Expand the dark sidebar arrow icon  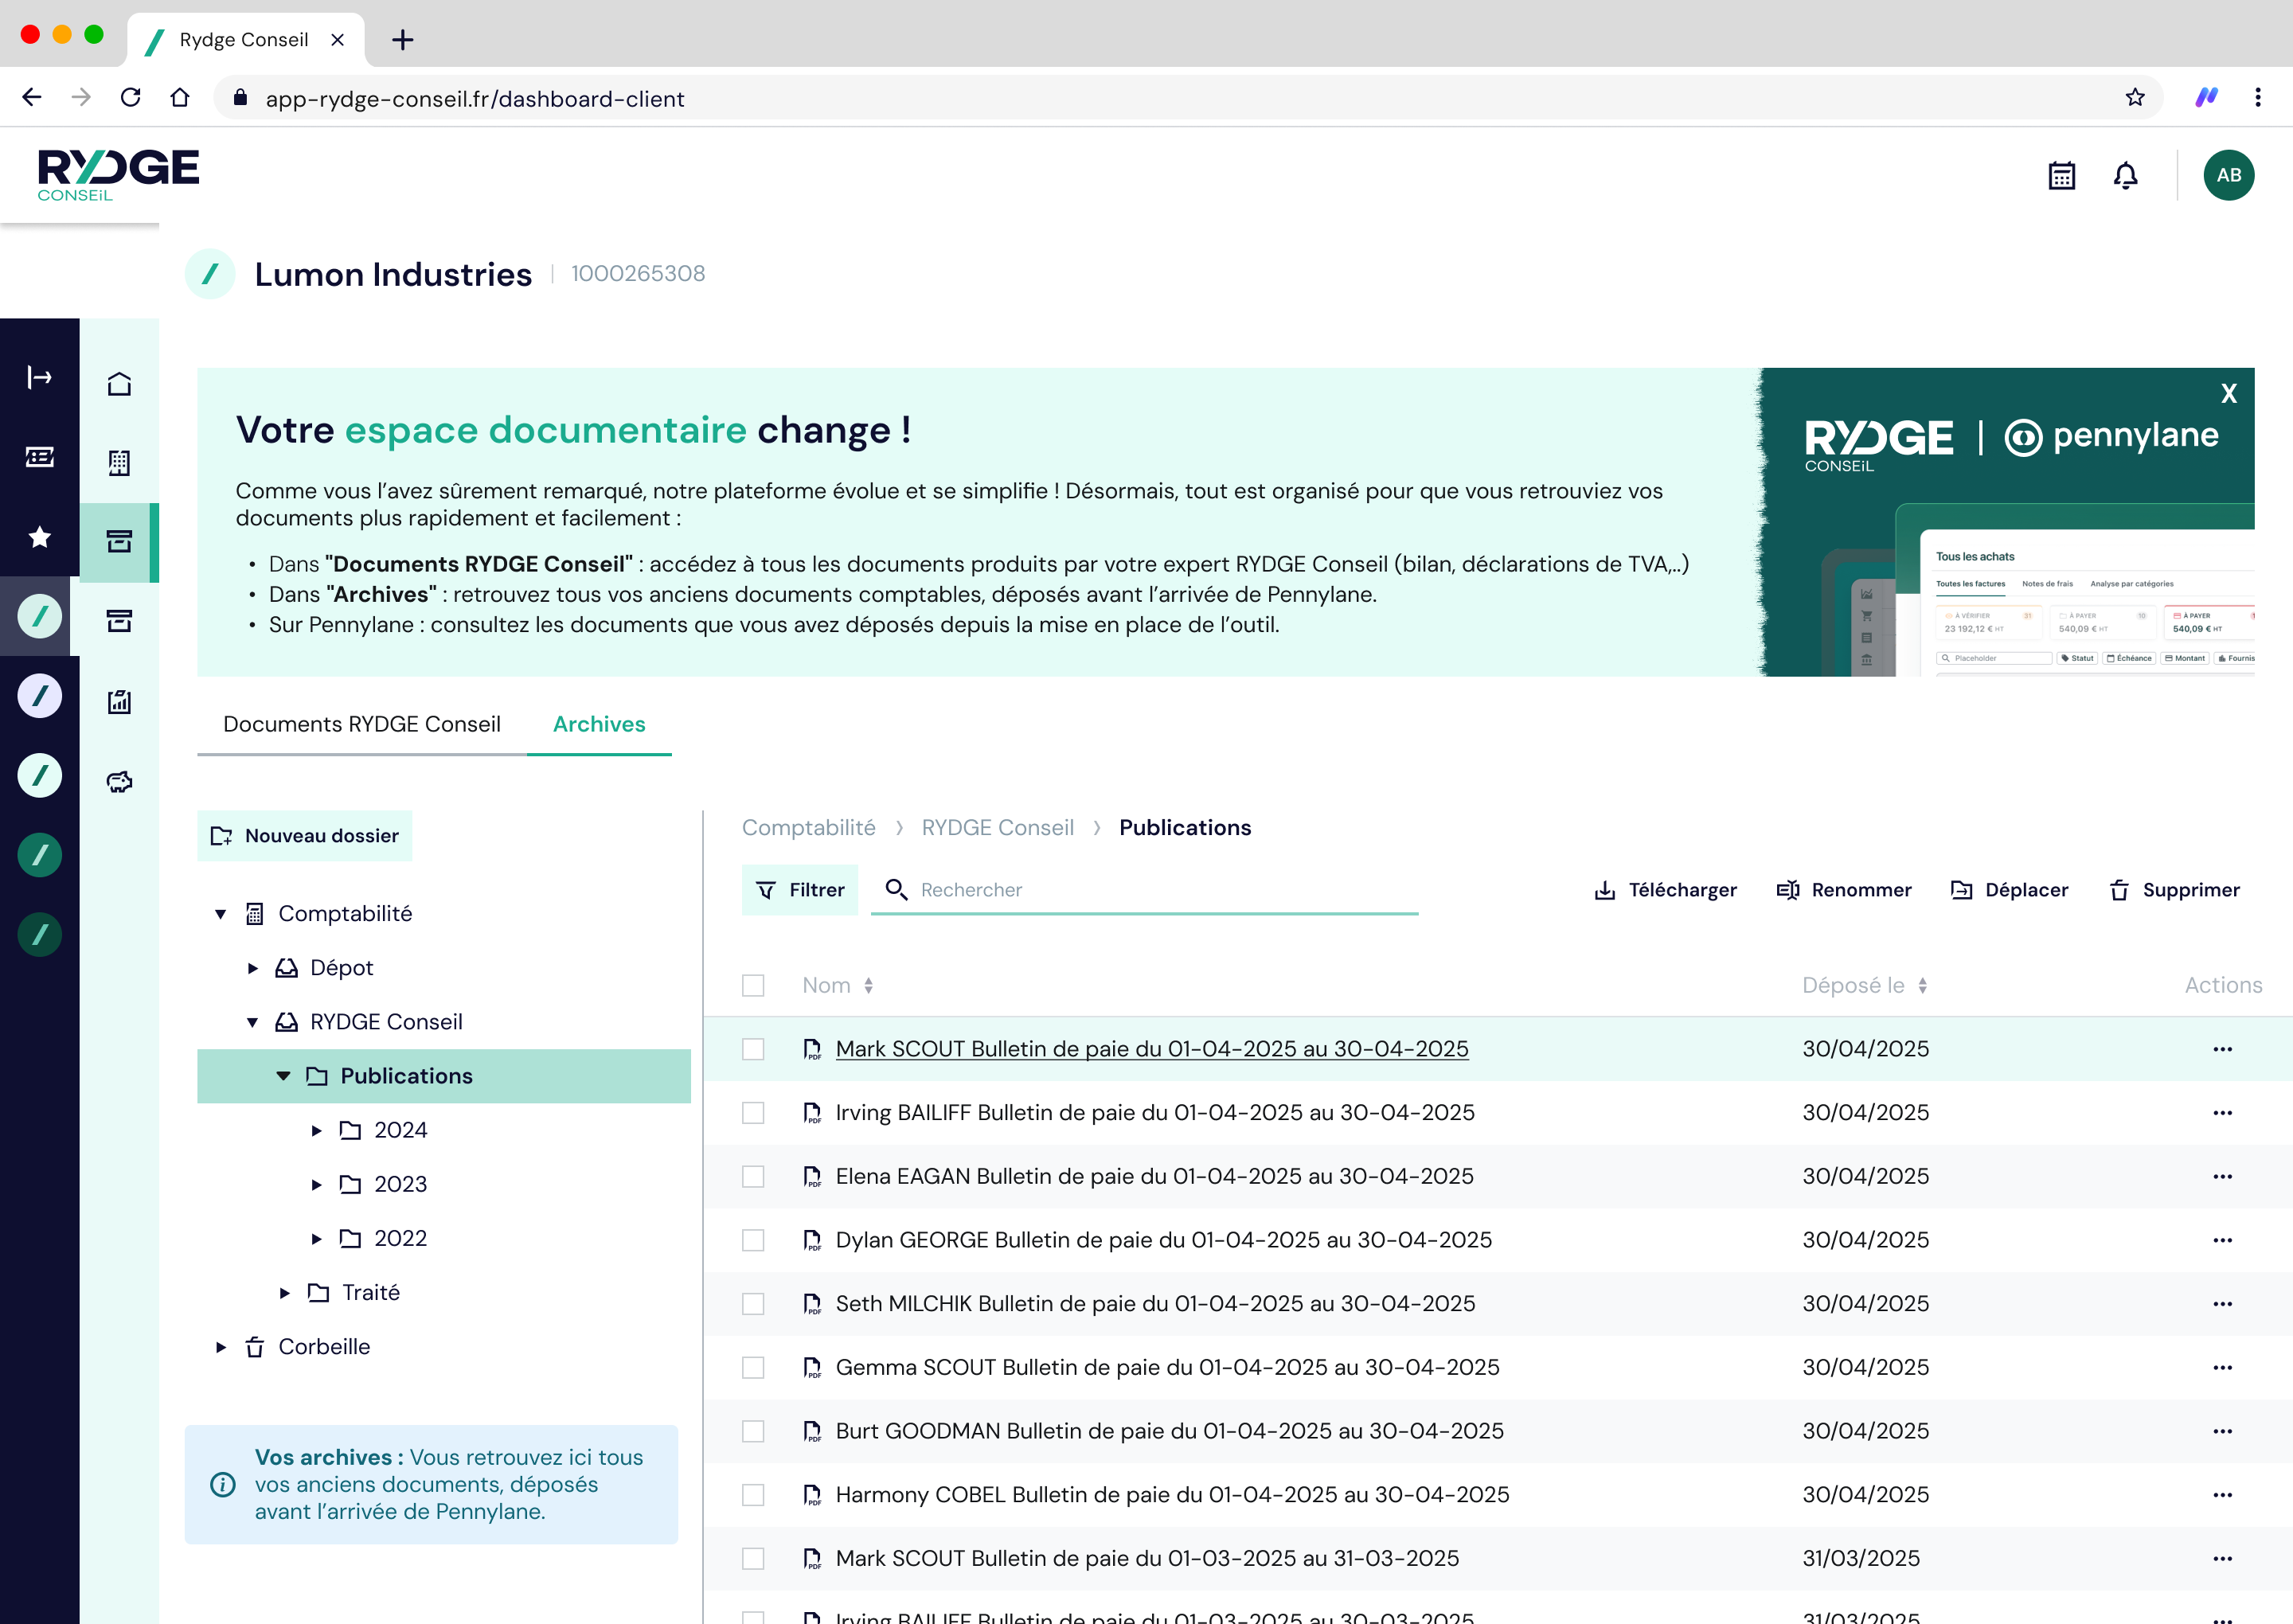tap(39, 377)
